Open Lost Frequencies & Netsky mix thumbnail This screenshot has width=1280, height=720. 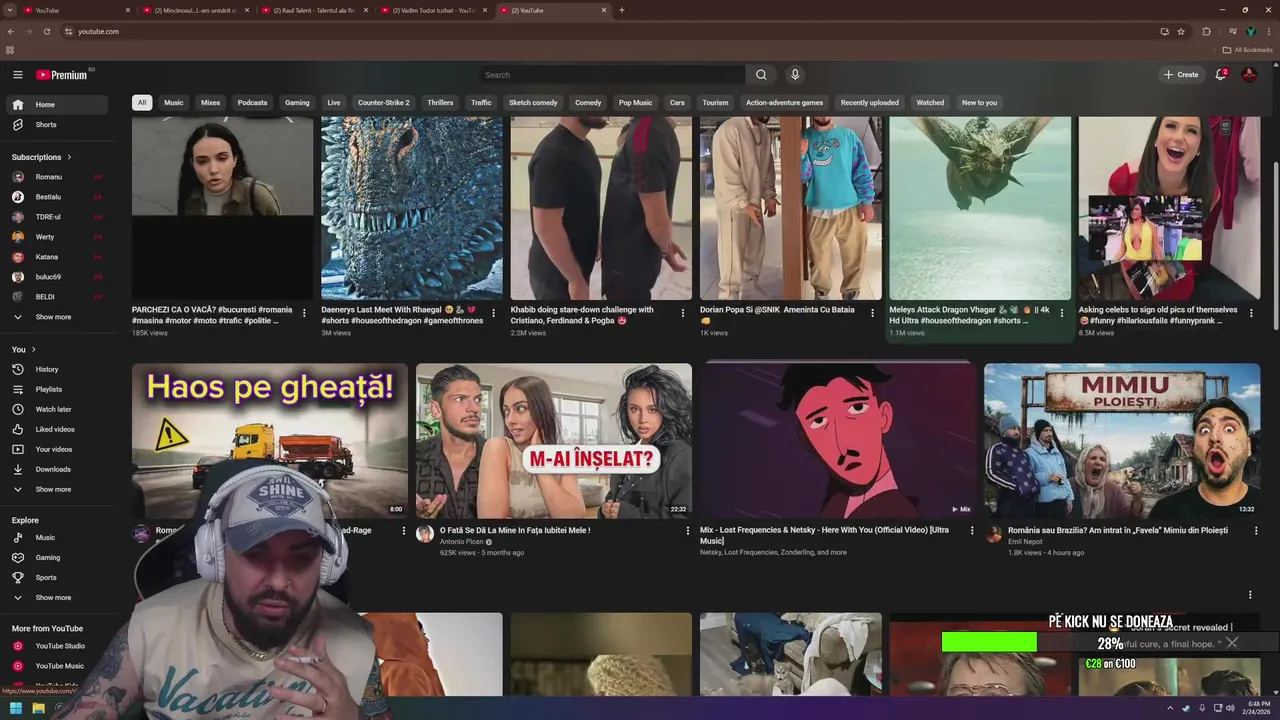click(838, 440)
